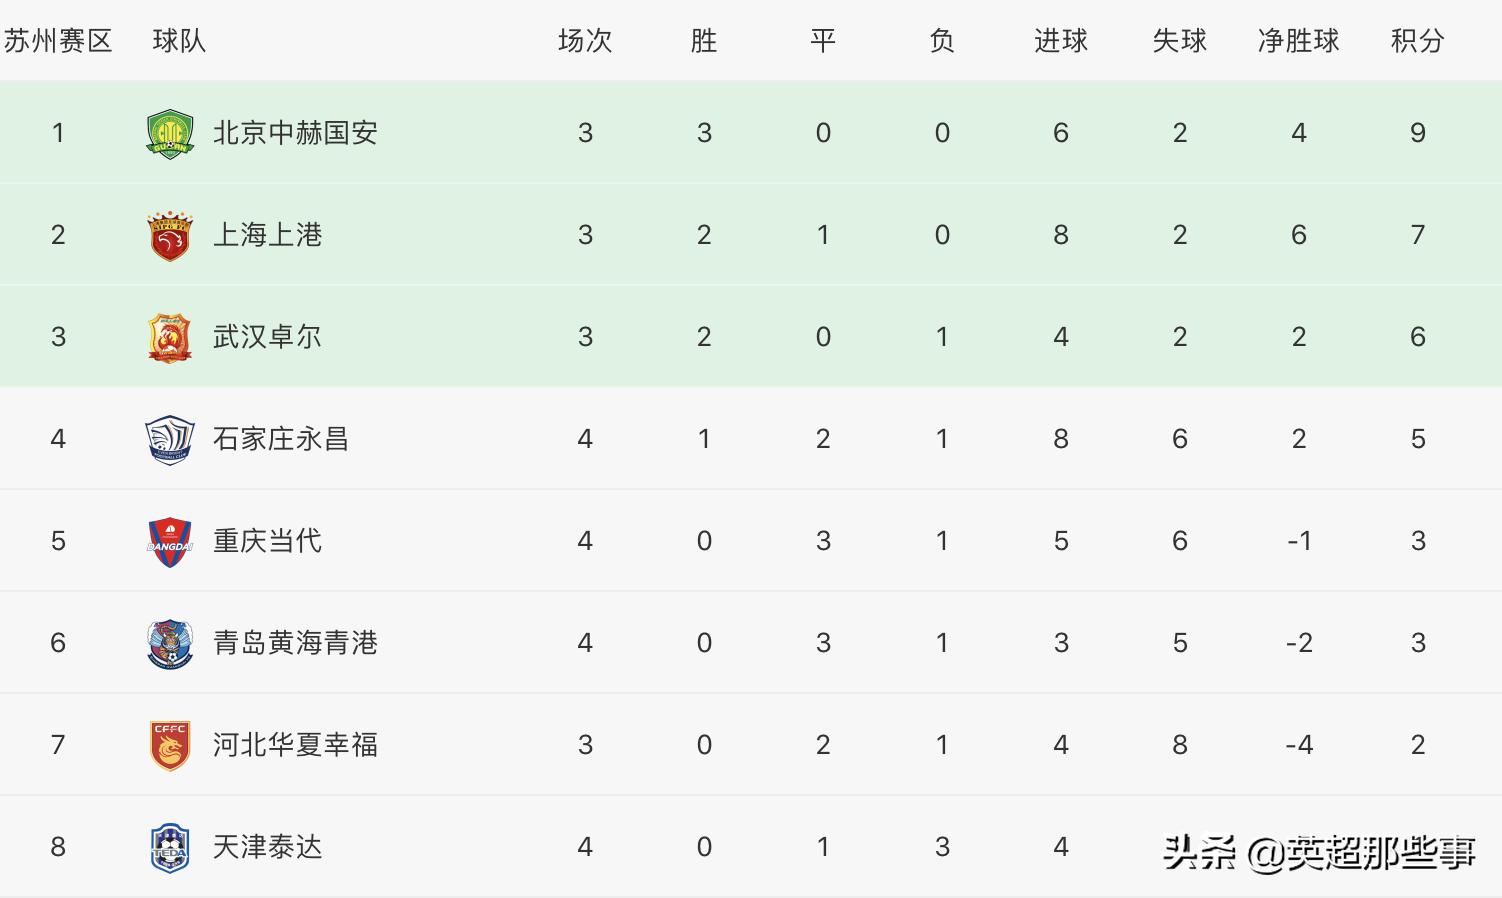Screen dimensions: 1502x898
Task: Click the 头条 @英超那些事 watermark
Action: (x=1319, y=852)
